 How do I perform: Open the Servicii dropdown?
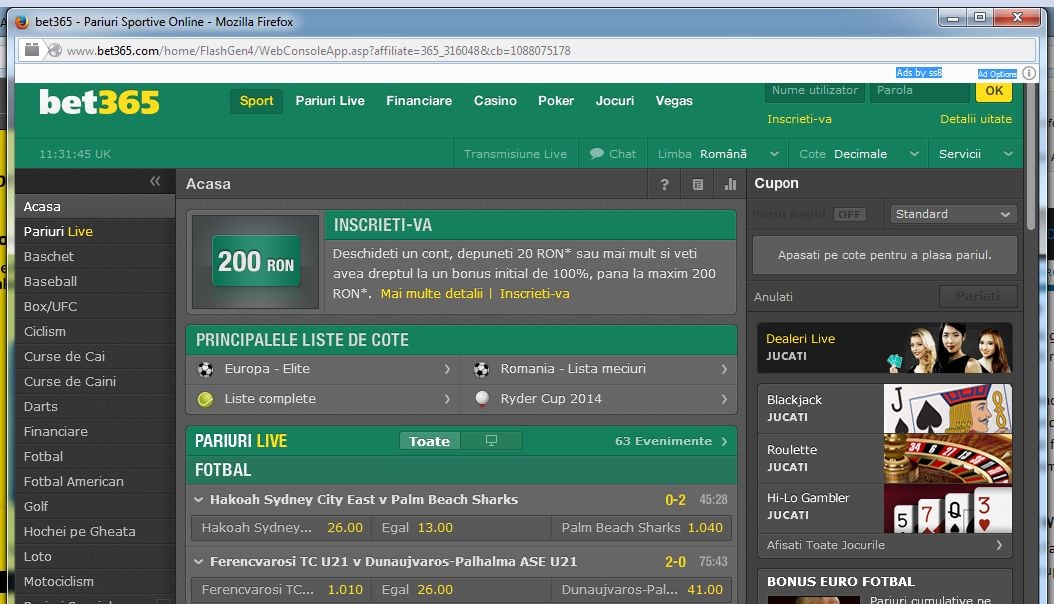975,154
